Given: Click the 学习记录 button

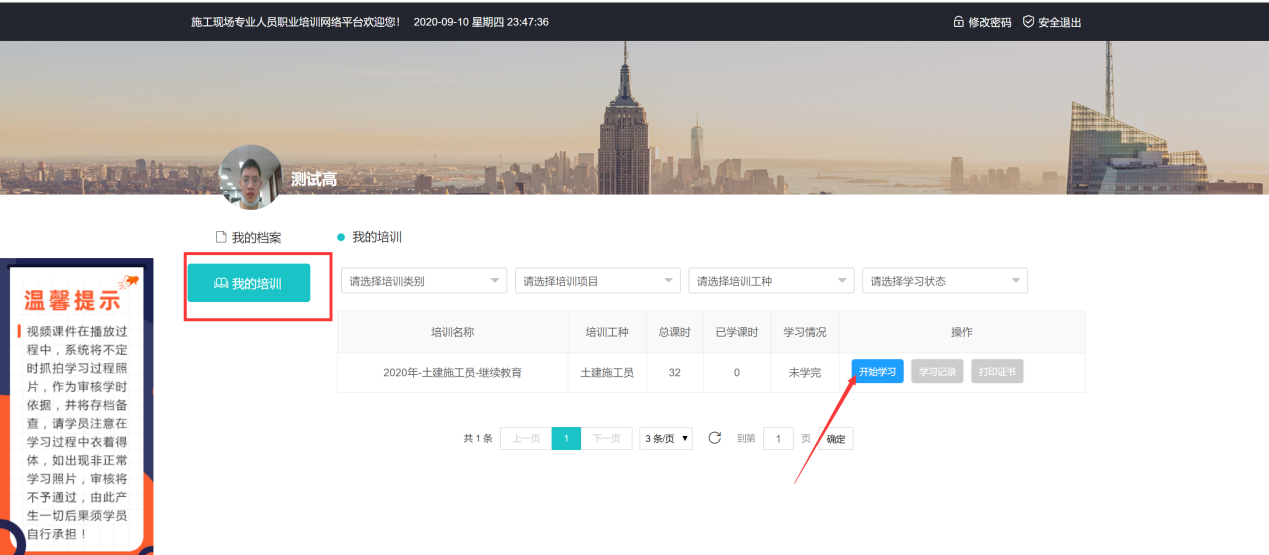Looking at the screenshot, I should pyautogui.click(x=937, y=372).
